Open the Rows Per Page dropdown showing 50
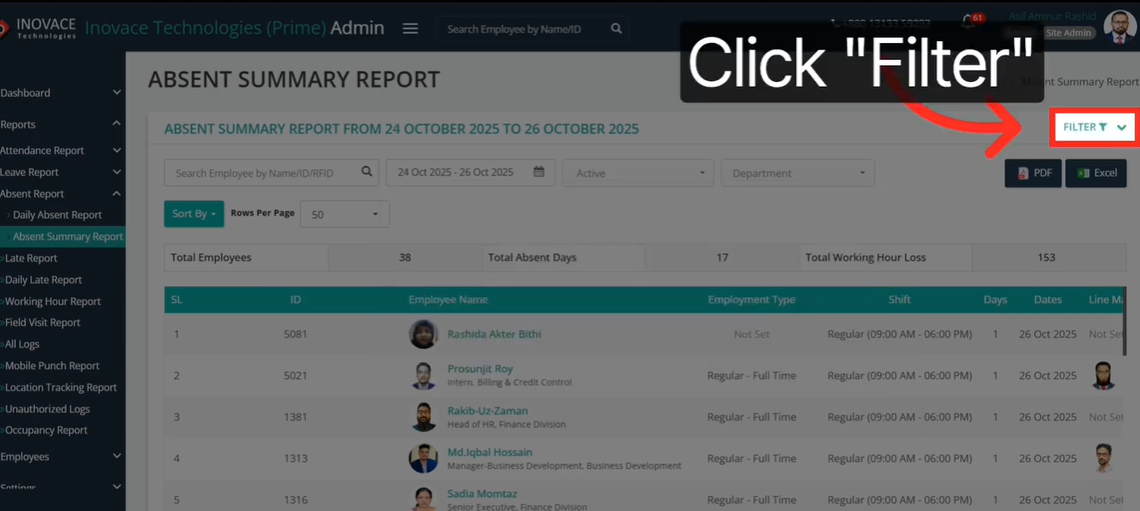The width and height of the screenshot is (1140, 511). tap(345, 214)
